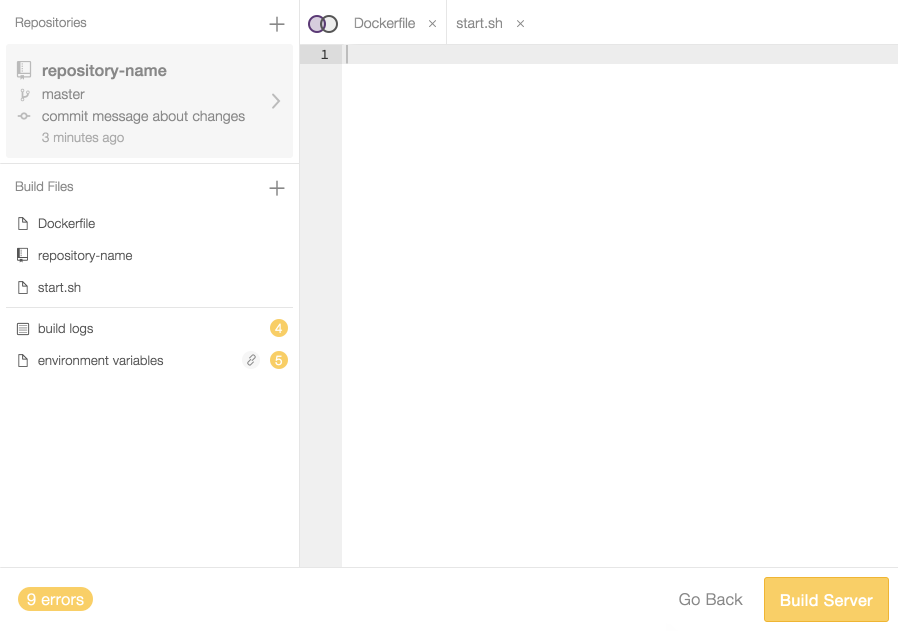Click the commit icon beside commit message
The height and width of the screenshot is (631, 898).
24,117
